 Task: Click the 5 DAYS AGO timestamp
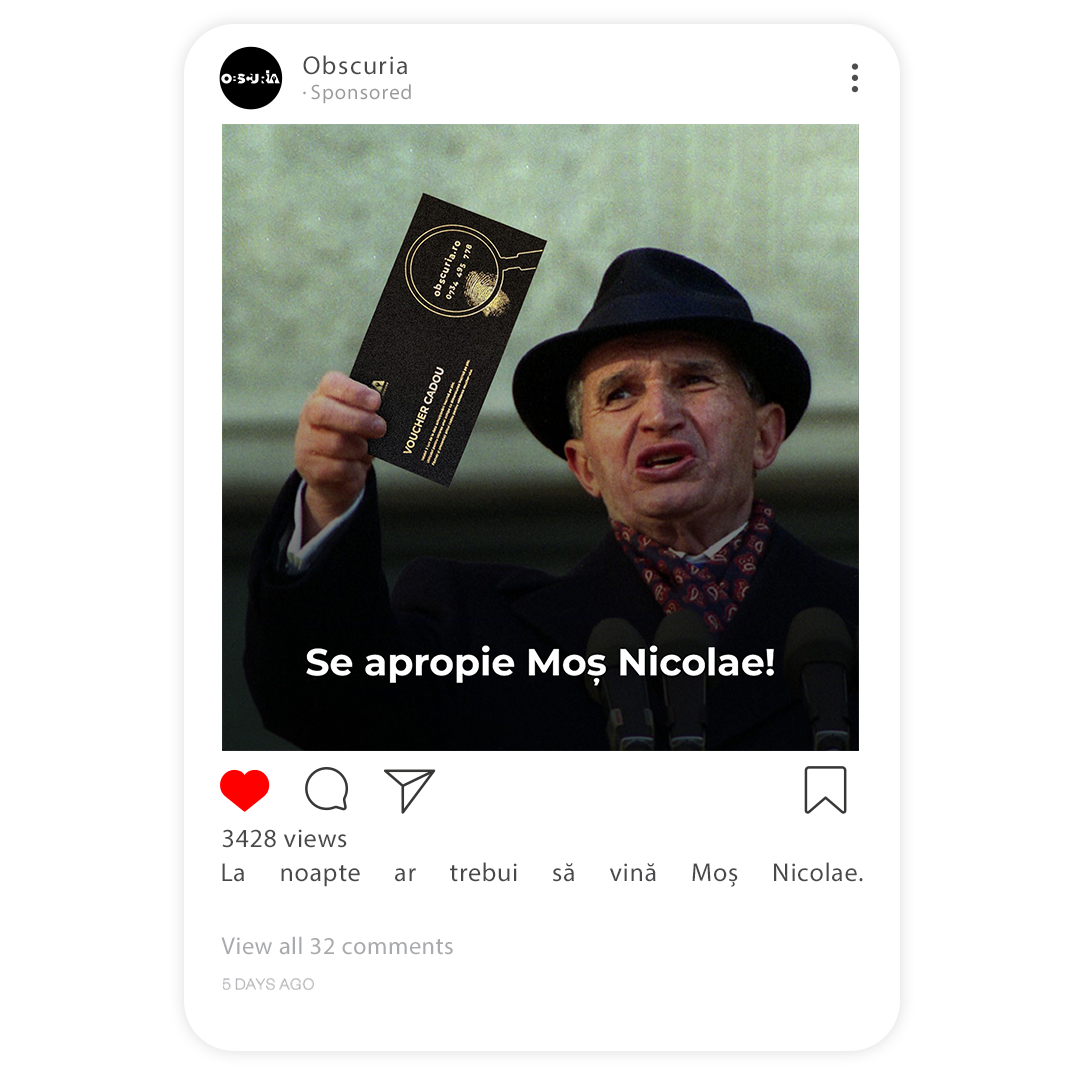(268, 984)
